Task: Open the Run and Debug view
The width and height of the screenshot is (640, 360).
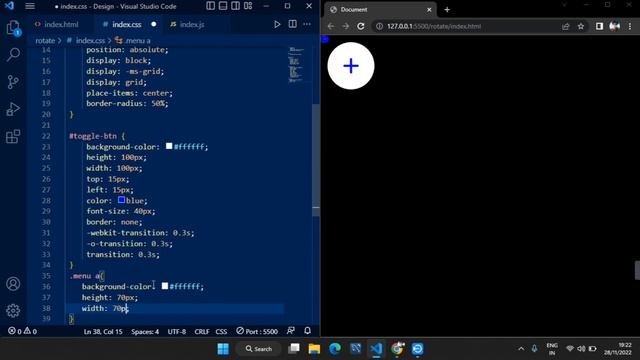Action: [13, 109]
